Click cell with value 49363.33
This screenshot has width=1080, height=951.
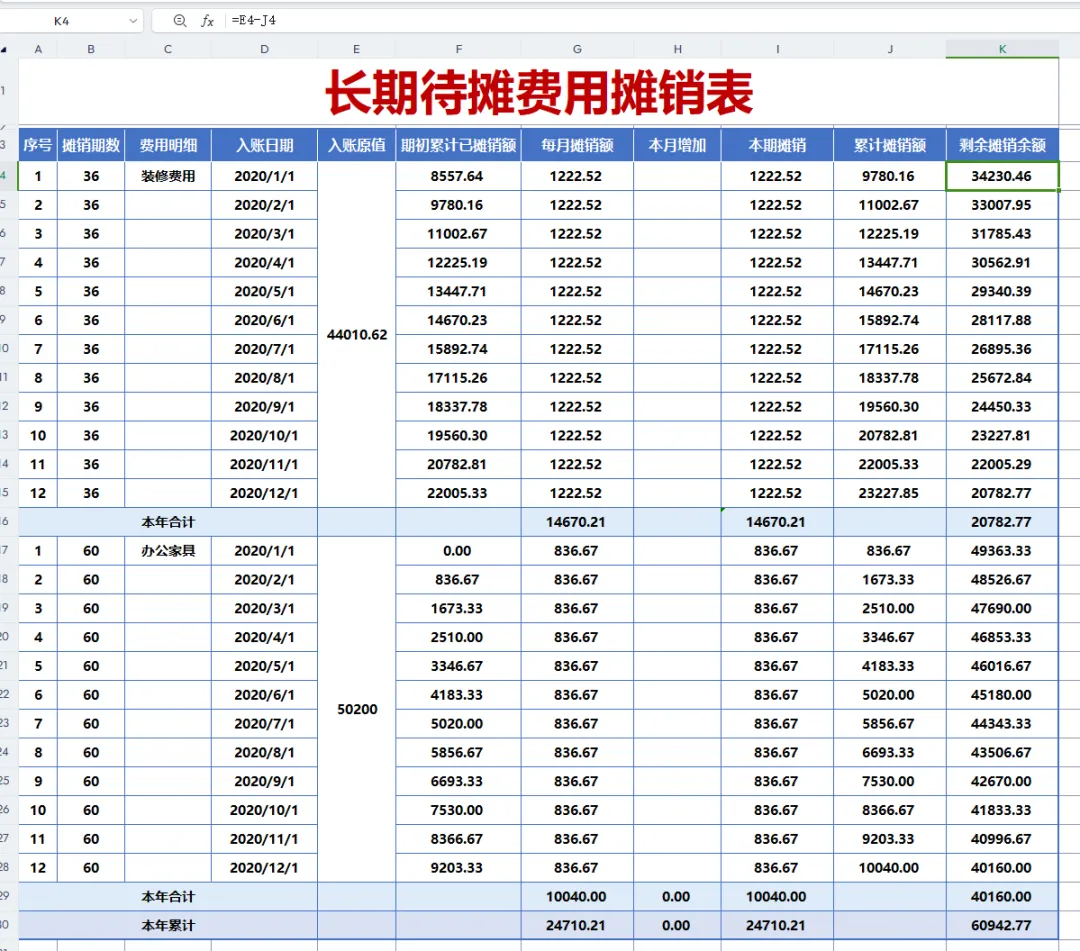click(1002, 551)
